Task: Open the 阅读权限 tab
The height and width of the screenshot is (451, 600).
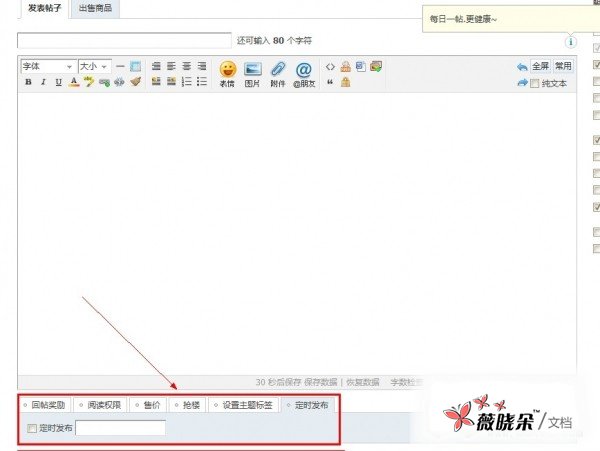Action: tap(100, 405)
